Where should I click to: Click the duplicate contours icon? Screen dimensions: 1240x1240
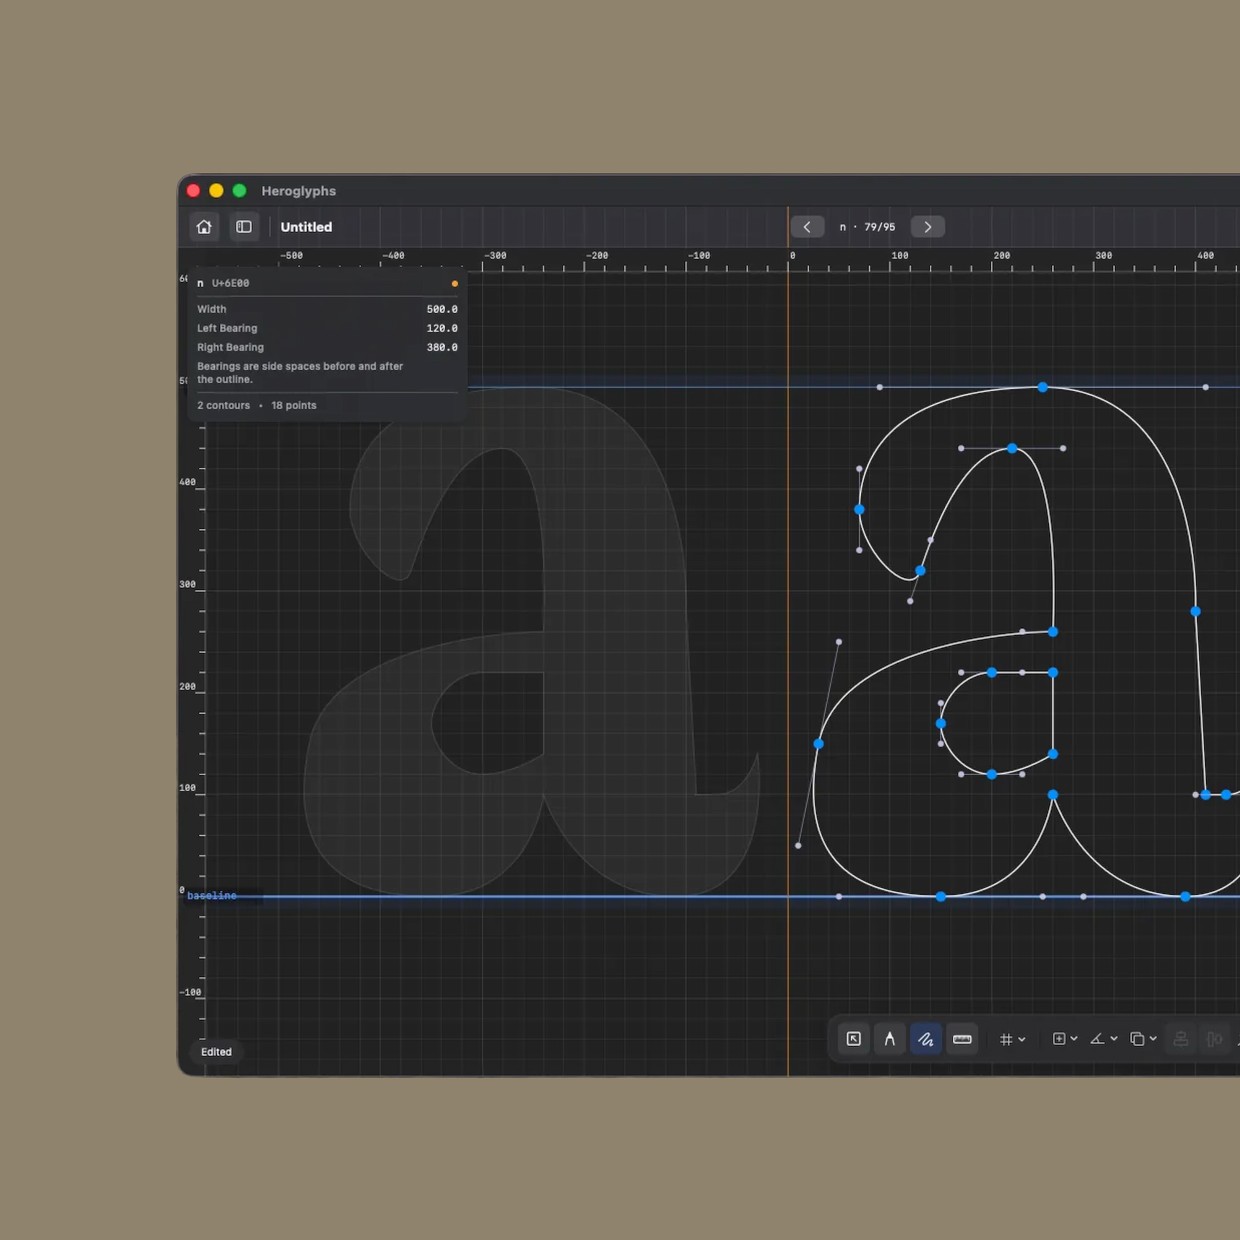1139,1039
